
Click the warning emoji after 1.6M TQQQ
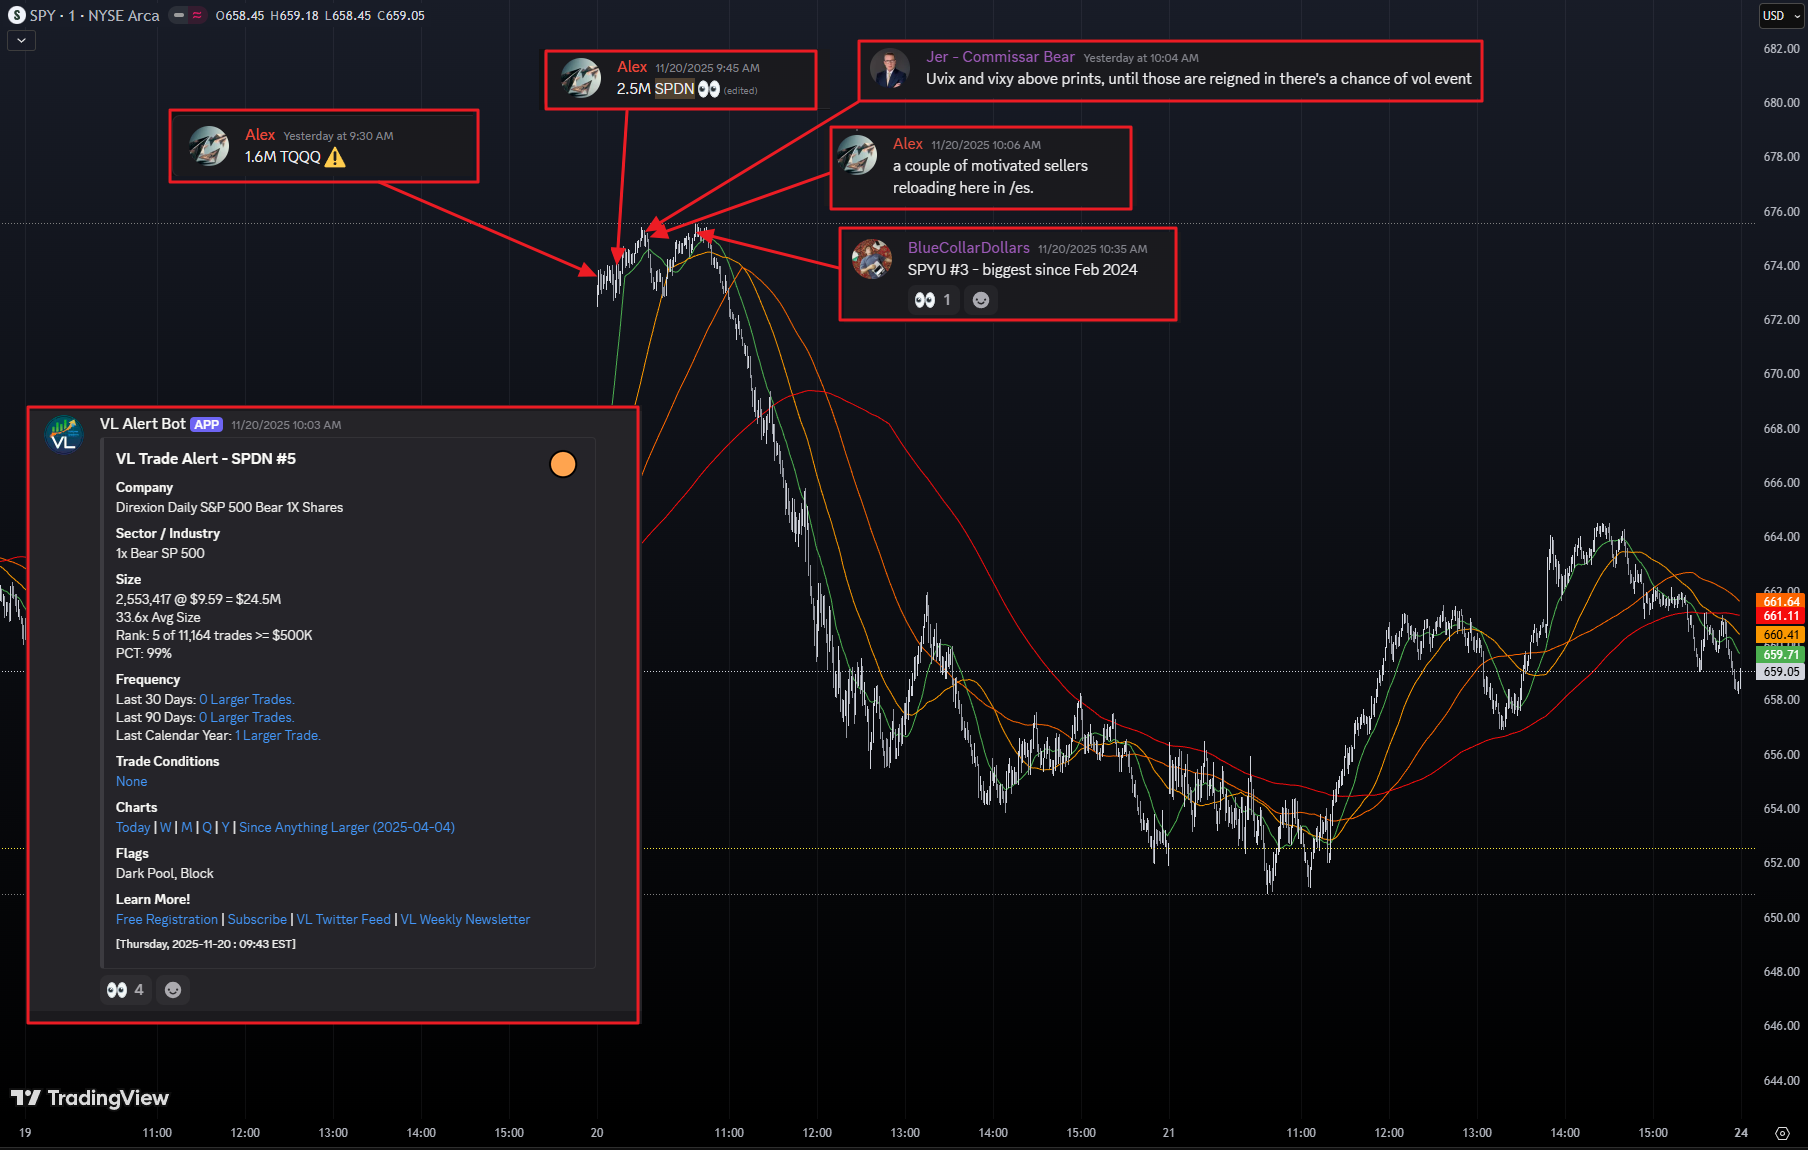pyautogui.click(x=335, y=157)
